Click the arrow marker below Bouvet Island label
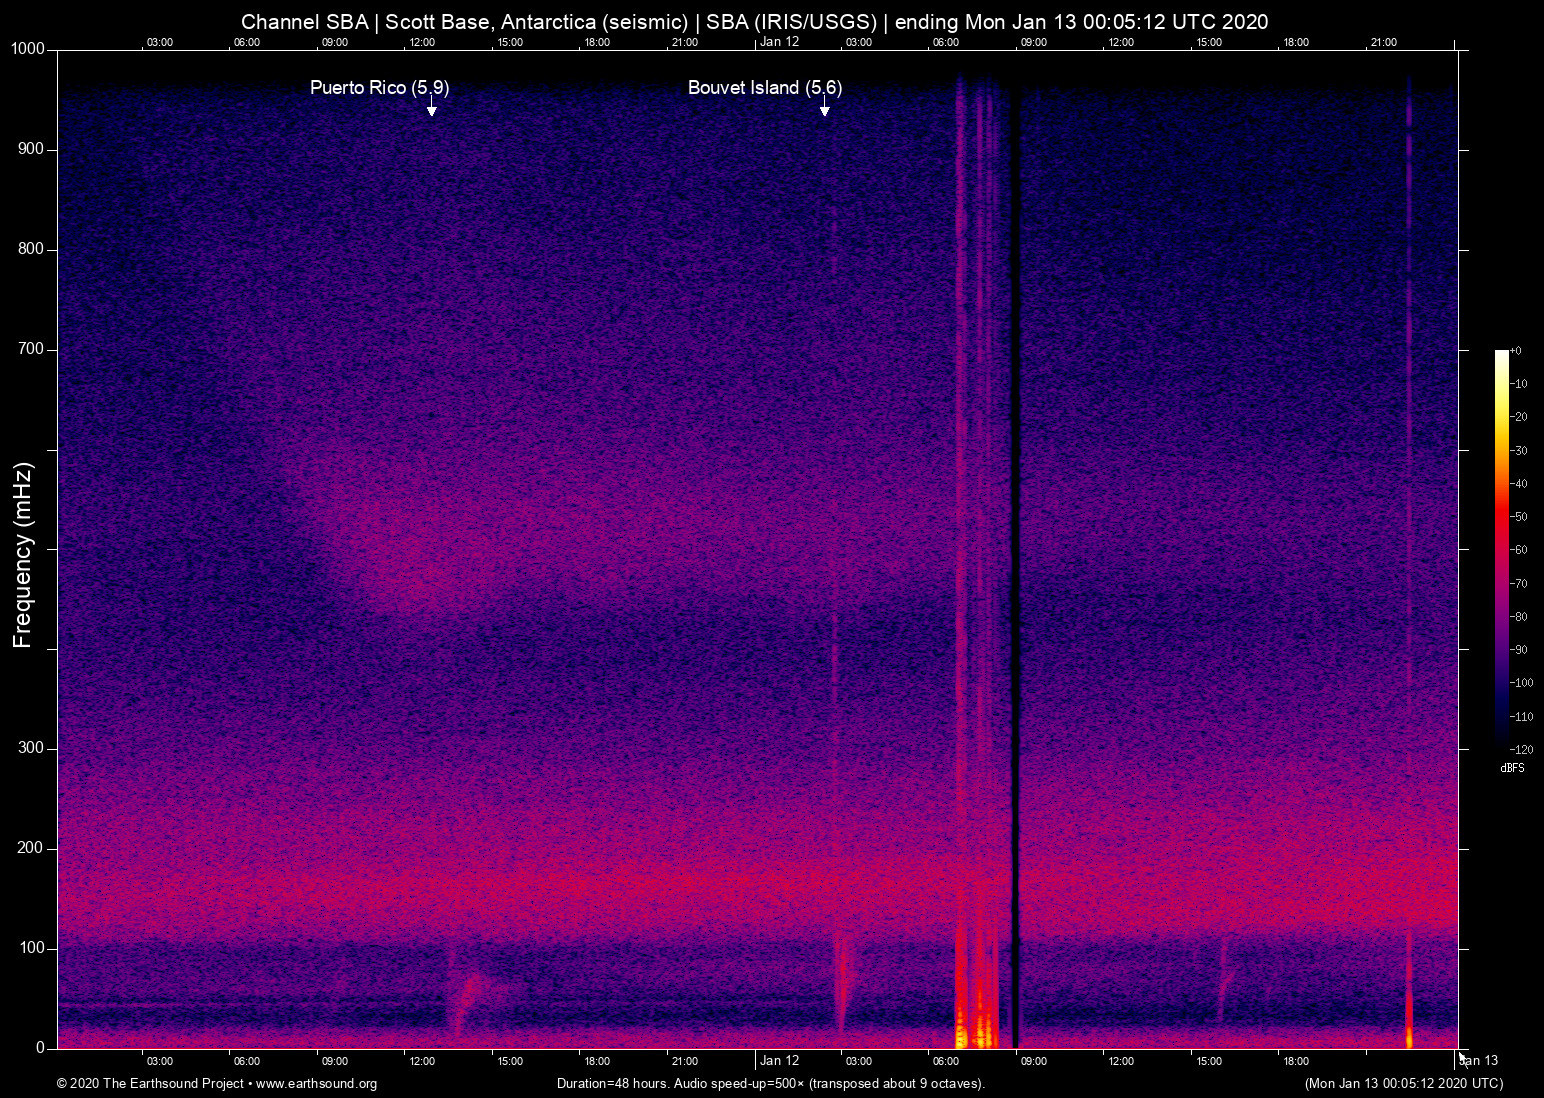Screen dimensions: 1544x1098 pyautogui.click(x=824, y=109)
